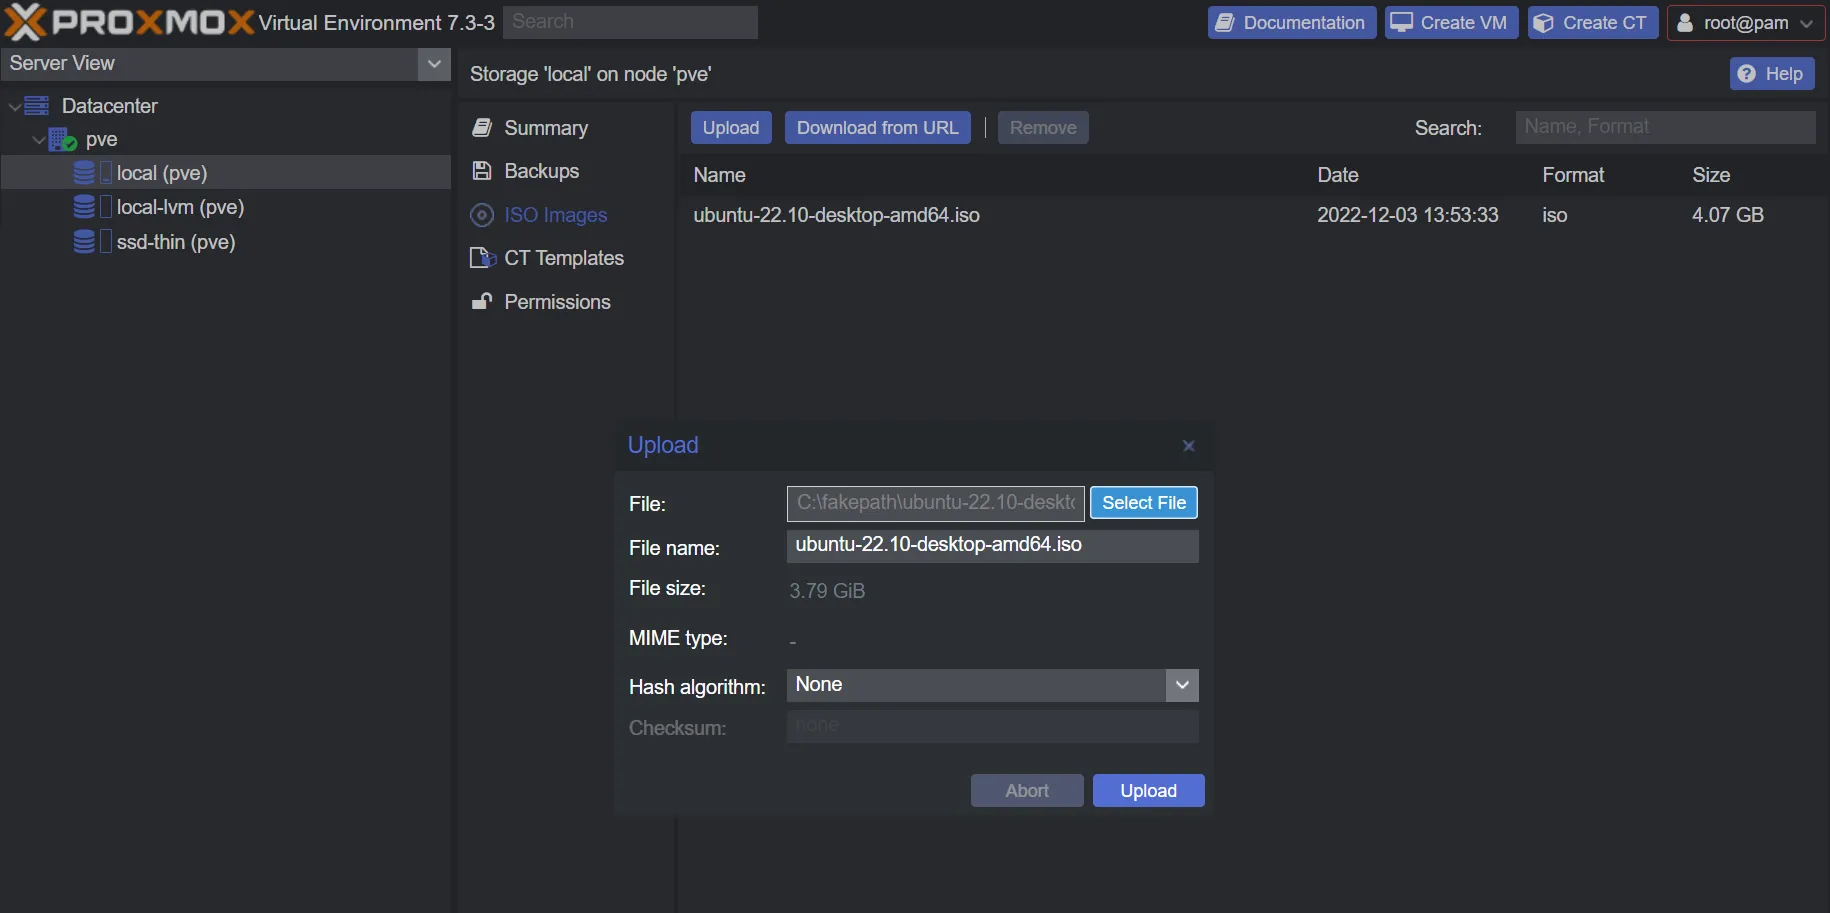Viewport: 1830px width, 913px height.
Task: Click the user avatar icon beside root@pam
Action: tap(1685, 22)
